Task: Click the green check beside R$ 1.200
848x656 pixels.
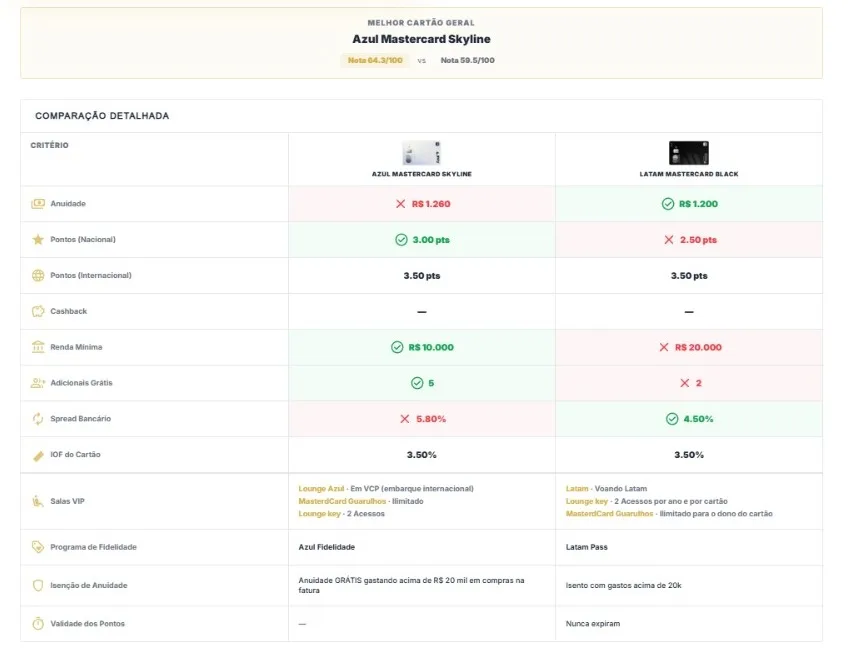Action: tap(668, 204)
